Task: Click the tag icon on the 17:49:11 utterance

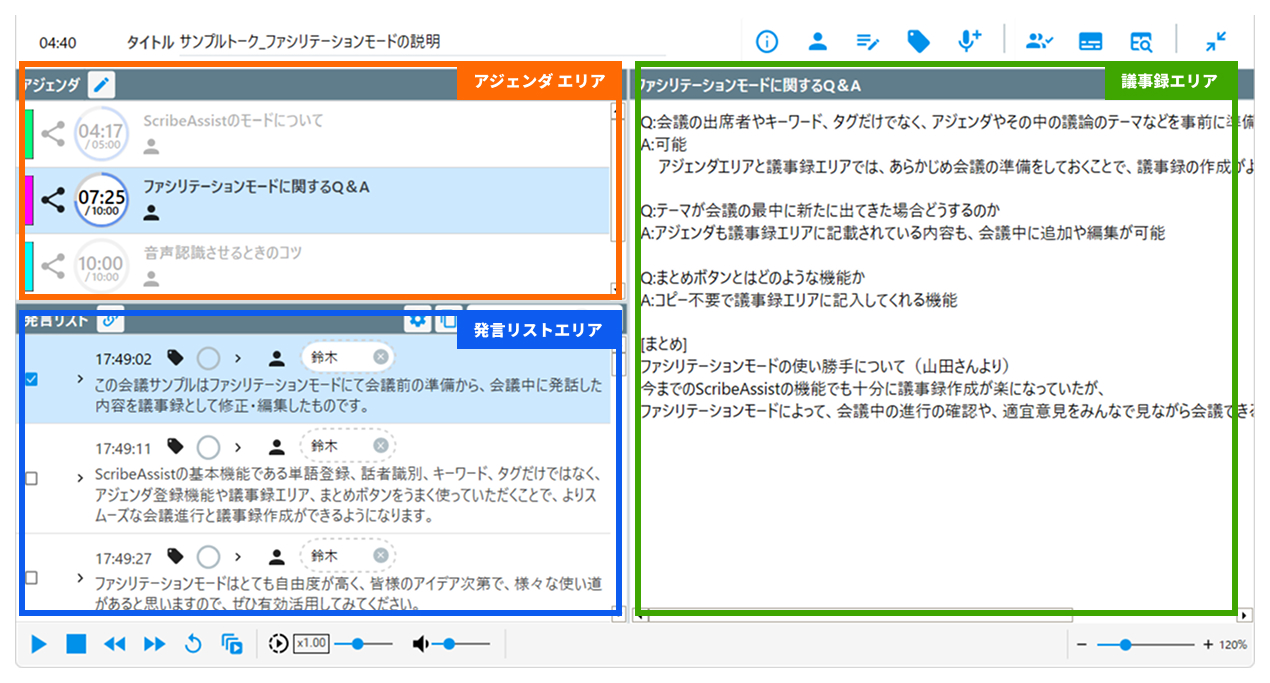Action: (x=176, y=447)
